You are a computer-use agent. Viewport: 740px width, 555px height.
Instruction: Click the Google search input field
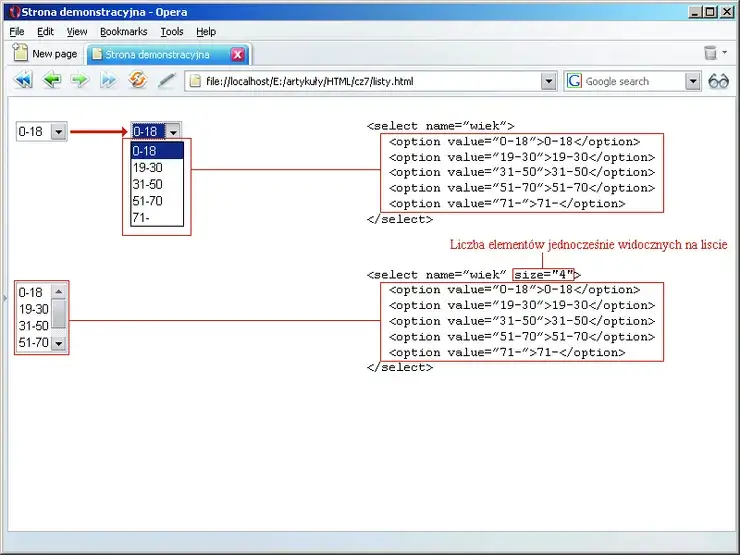click(634, 82)
